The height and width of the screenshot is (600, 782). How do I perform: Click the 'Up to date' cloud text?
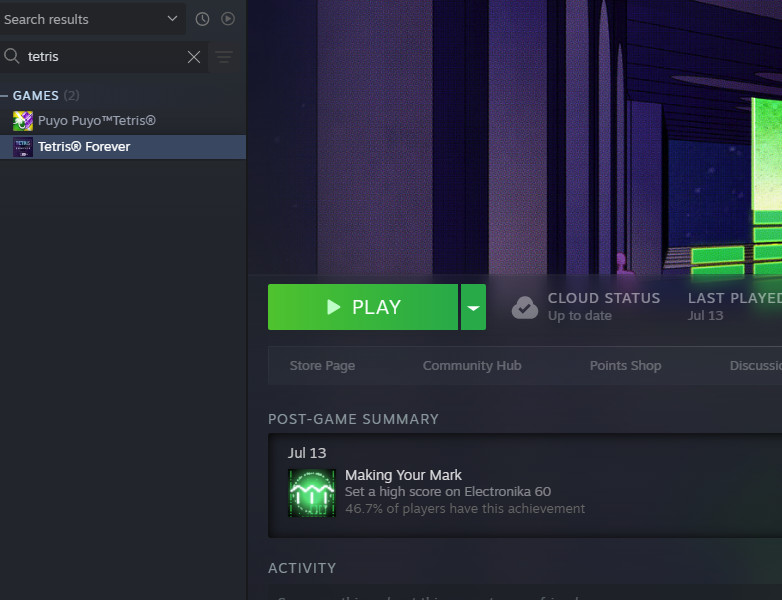pos(580,316)
